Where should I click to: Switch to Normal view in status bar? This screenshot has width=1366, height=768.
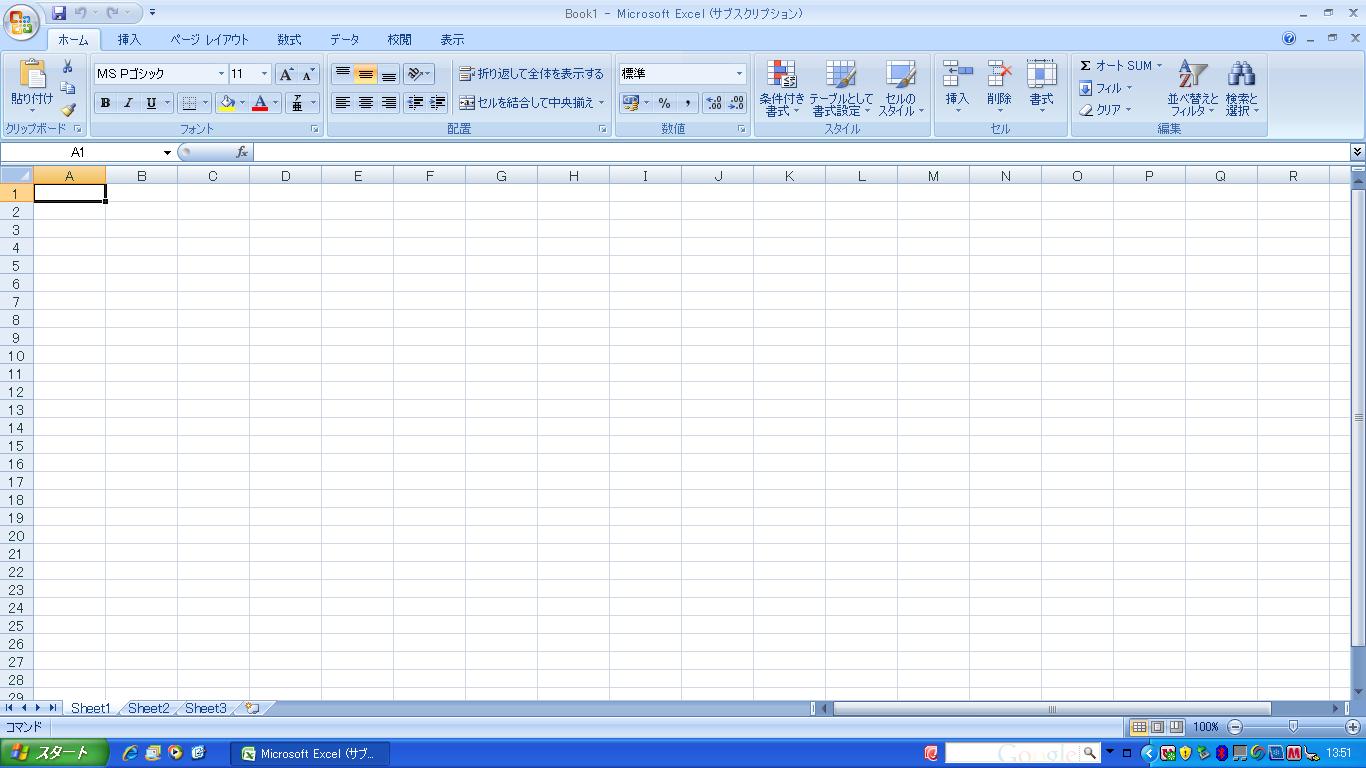[1139, 727]
